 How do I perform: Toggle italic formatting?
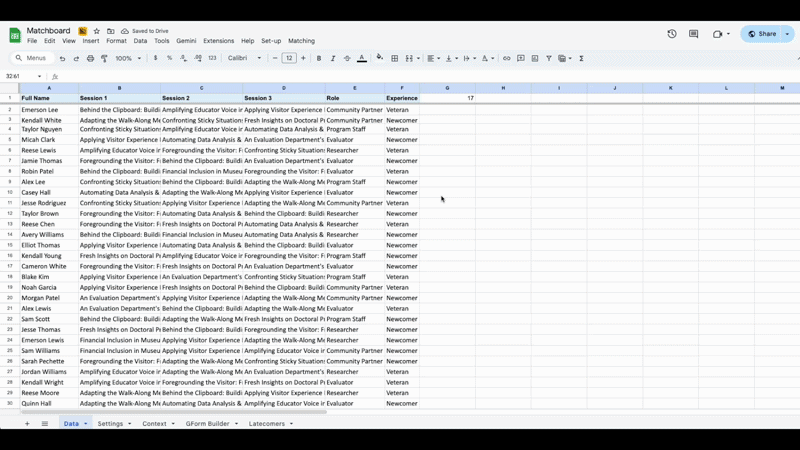tap(333, 58)
